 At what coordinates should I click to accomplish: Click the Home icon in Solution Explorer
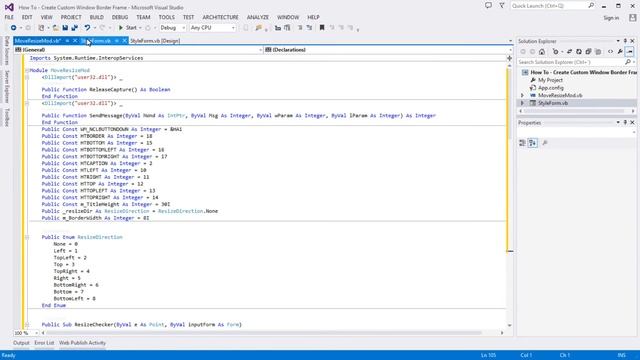542,52
